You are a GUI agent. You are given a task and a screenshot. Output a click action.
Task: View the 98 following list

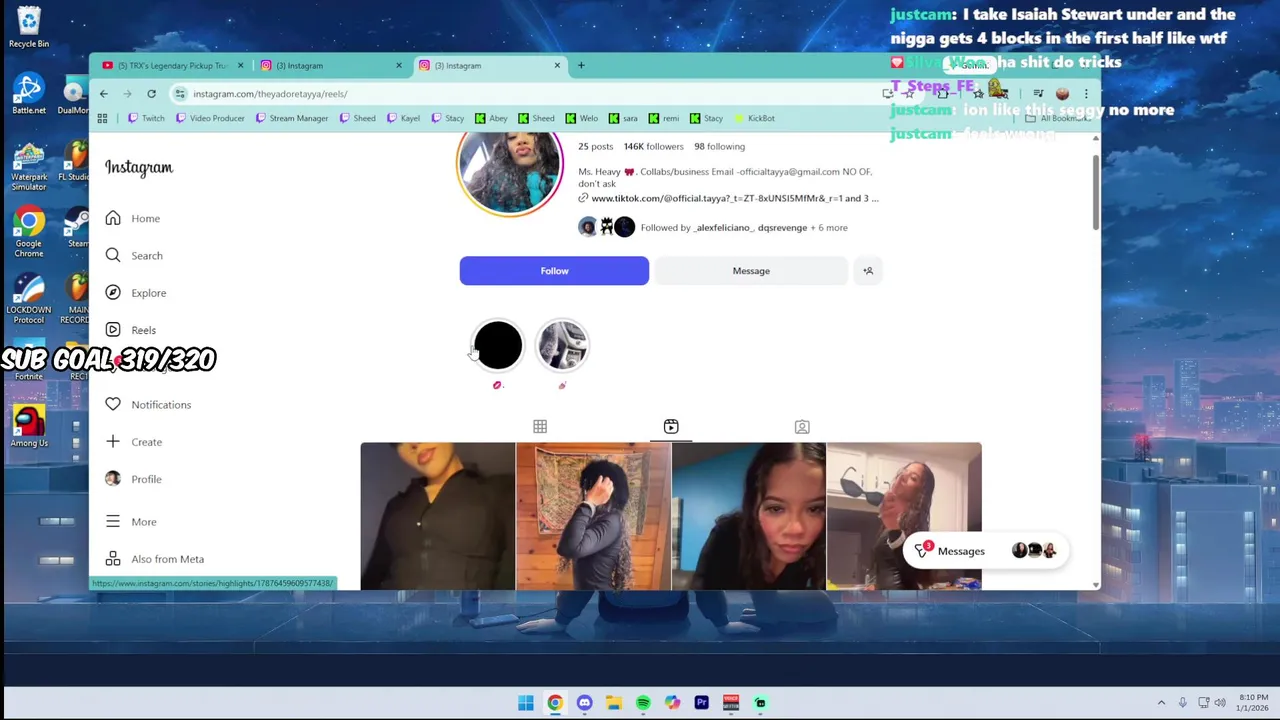[x=719, y=146]
